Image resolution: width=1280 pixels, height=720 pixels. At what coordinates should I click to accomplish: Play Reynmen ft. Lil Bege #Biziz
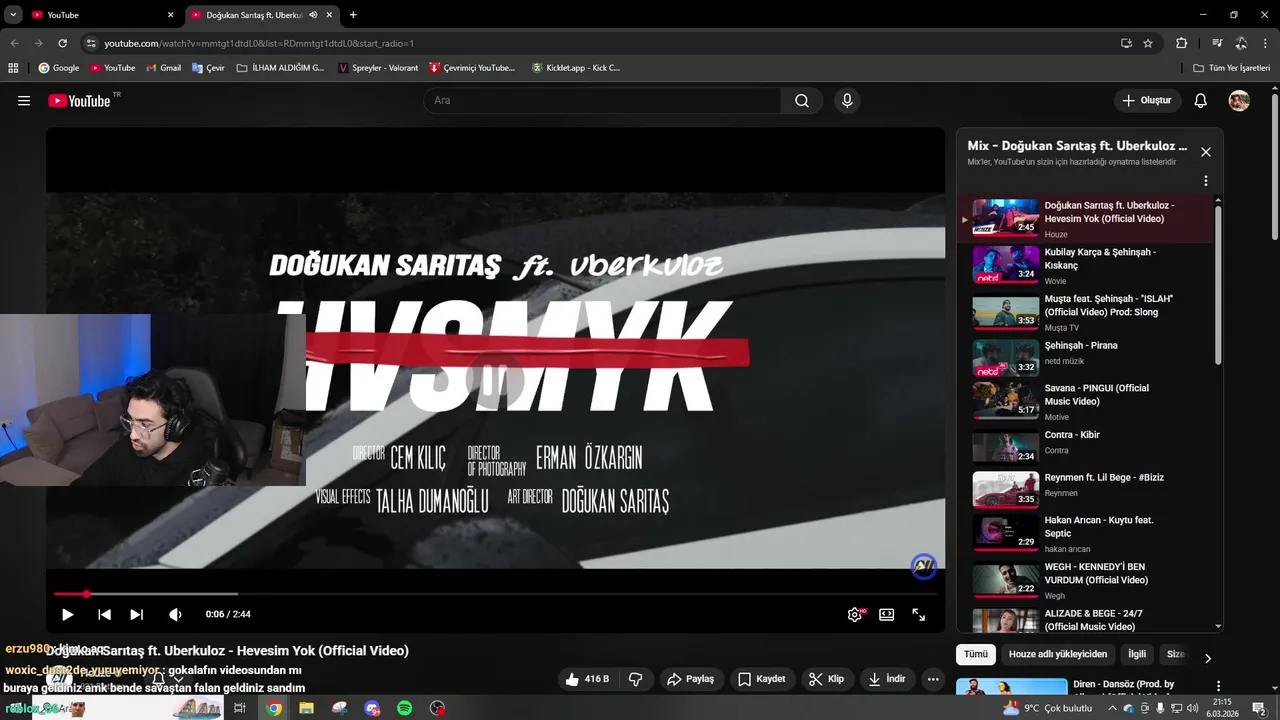tap(1085, 490)
